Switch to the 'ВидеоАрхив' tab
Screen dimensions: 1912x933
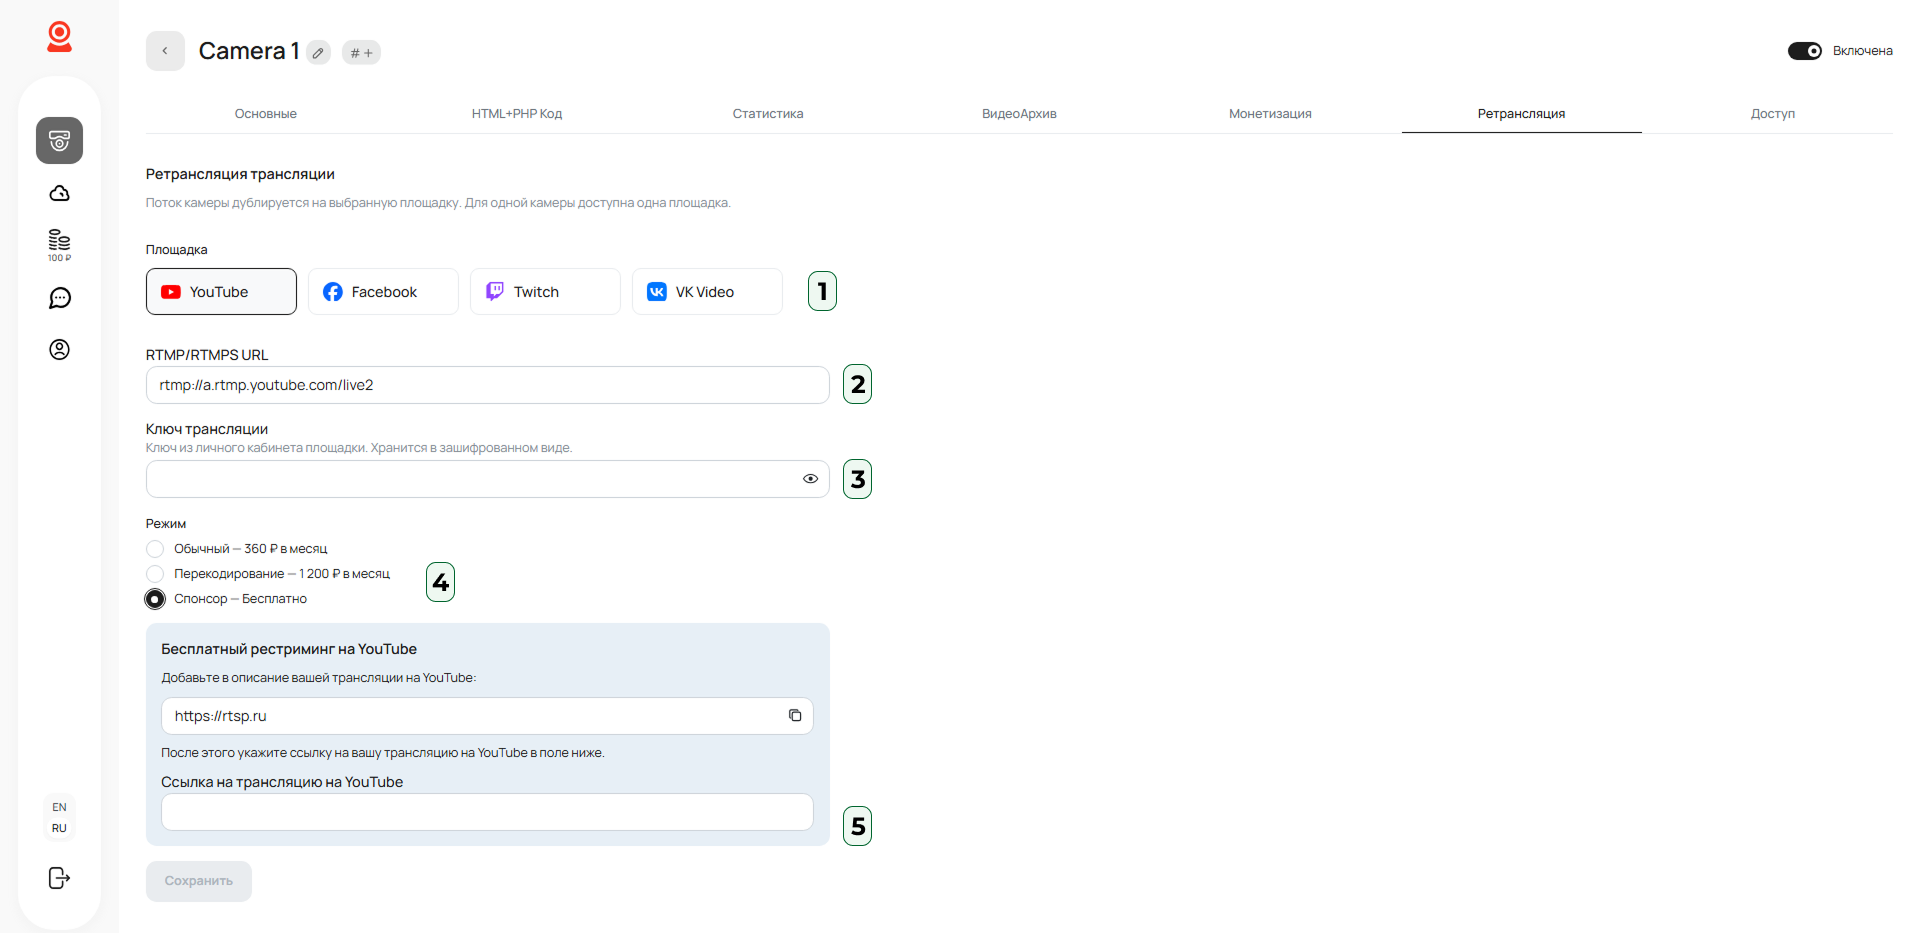pyautogui.click(x=1019, y=114)
